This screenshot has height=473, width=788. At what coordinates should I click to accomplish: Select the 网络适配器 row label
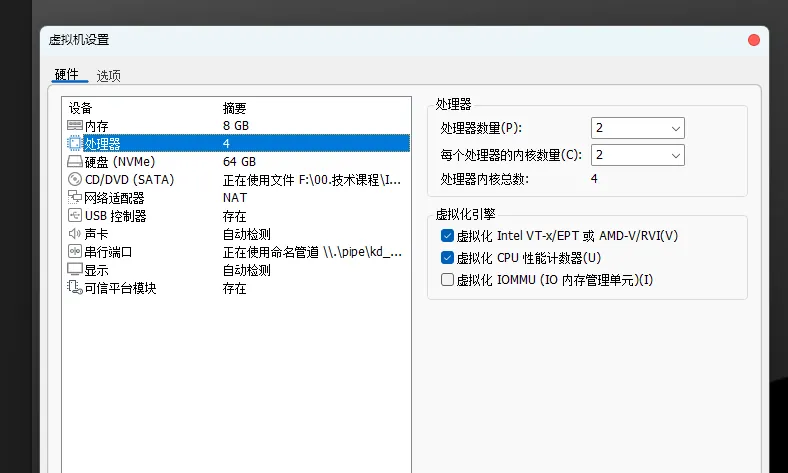click(x=115, y=198)
